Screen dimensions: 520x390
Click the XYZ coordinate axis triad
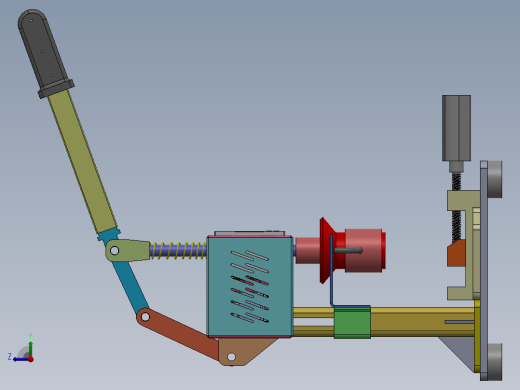pyautogui.click(x=21, y=348)
